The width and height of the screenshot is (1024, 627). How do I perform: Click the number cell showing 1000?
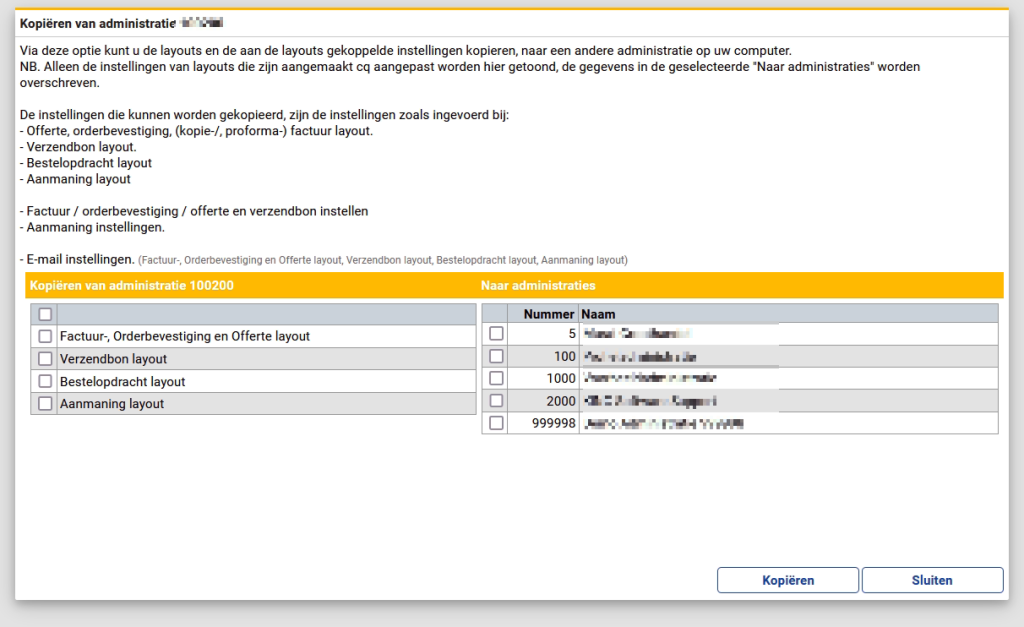pos(560,379)
